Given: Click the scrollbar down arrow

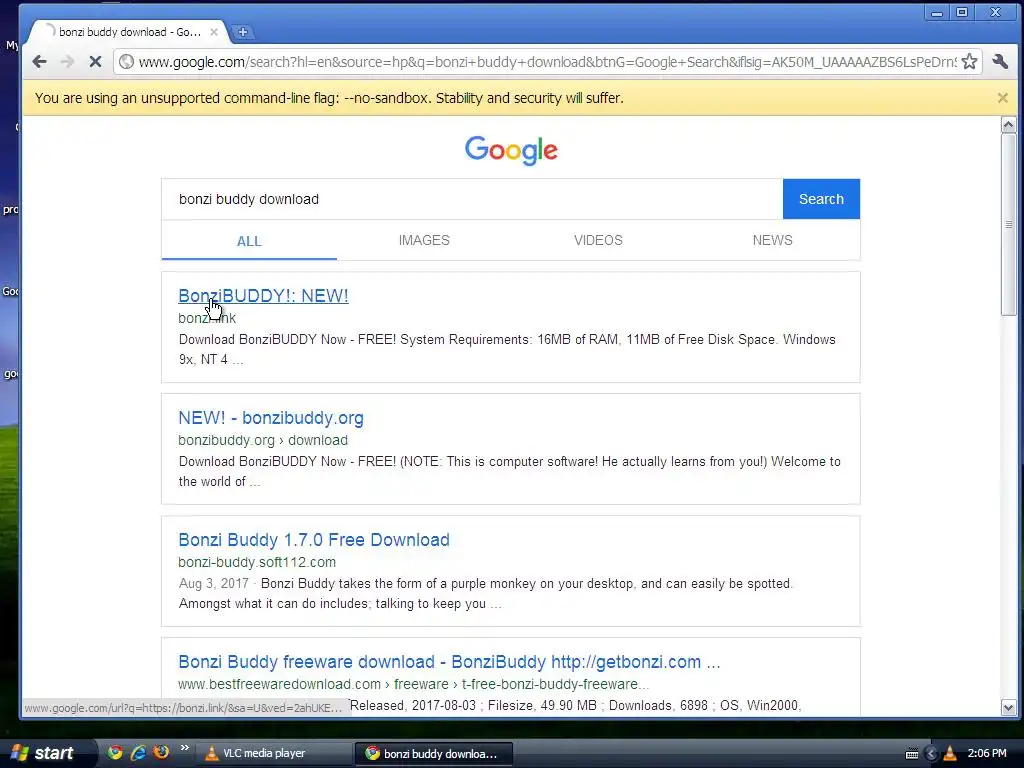Looking at the screenshot, I should pyautogui.click(x=1008, y=707).
